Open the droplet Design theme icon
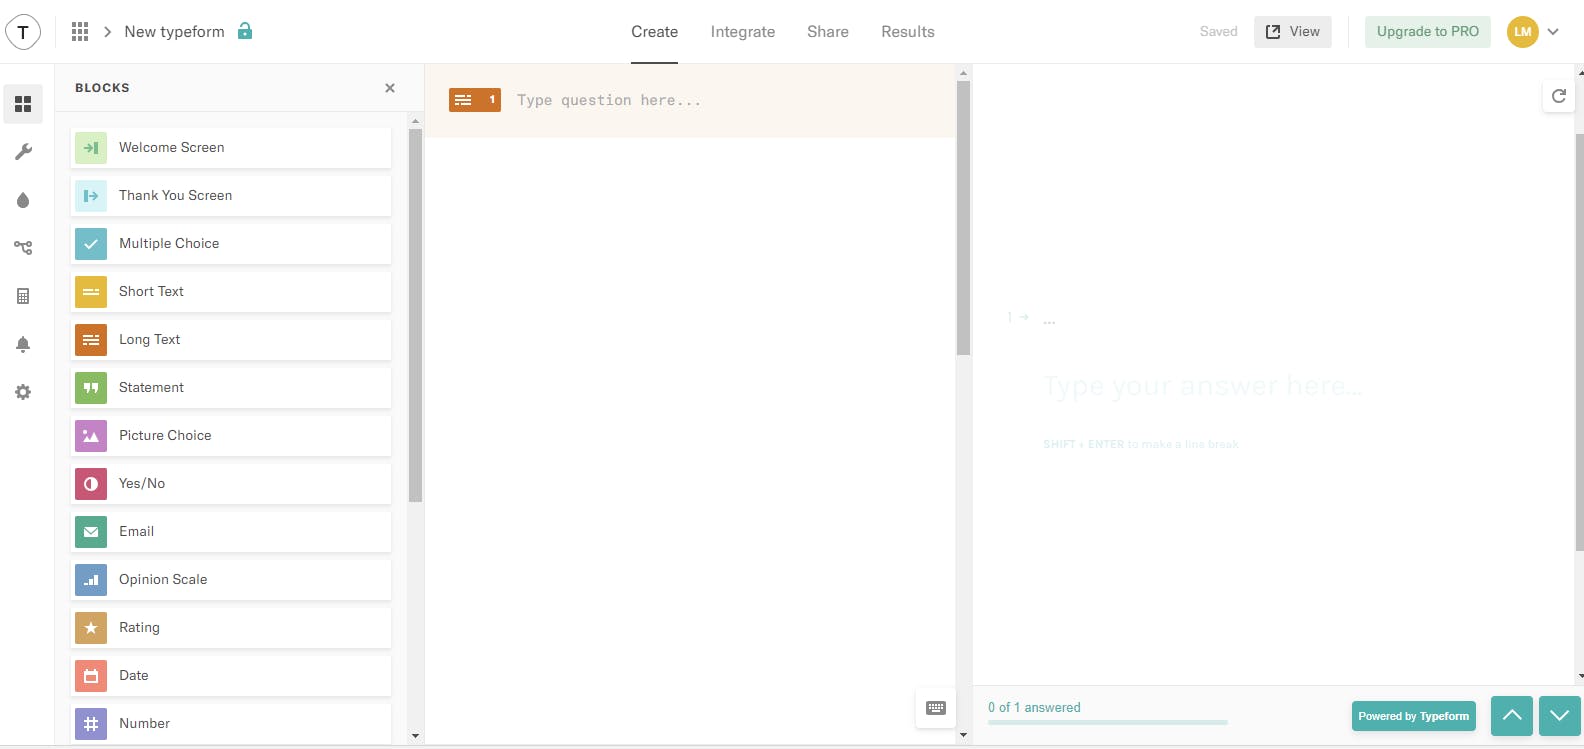 pos(23,200)
